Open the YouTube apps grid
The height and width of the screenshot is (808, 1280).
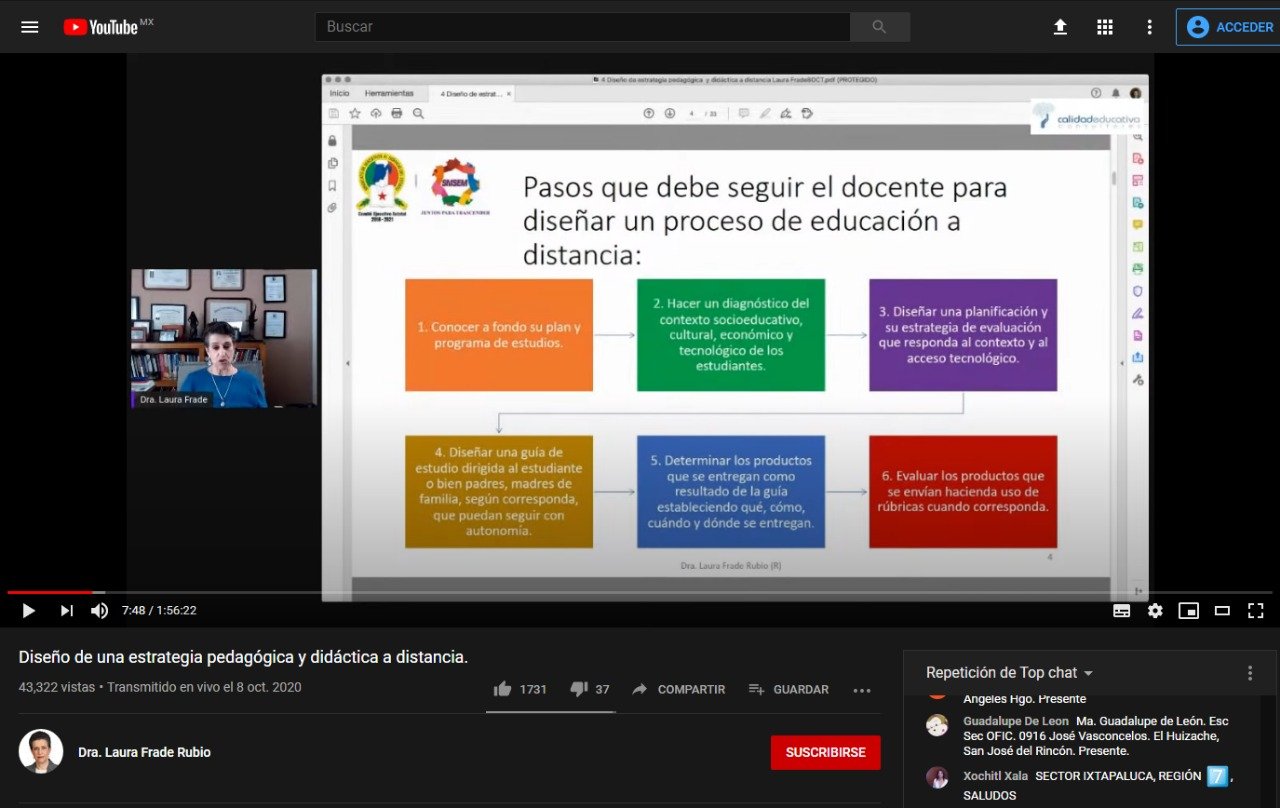pyautogui.click(x=1105, y=27)
